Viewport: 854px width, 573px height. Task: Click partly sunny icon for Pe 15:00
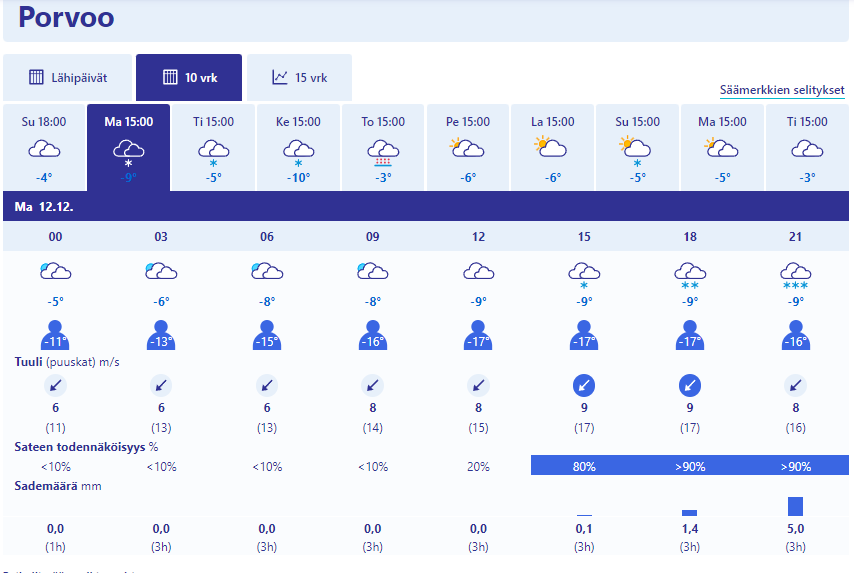(x=467, y=148)
